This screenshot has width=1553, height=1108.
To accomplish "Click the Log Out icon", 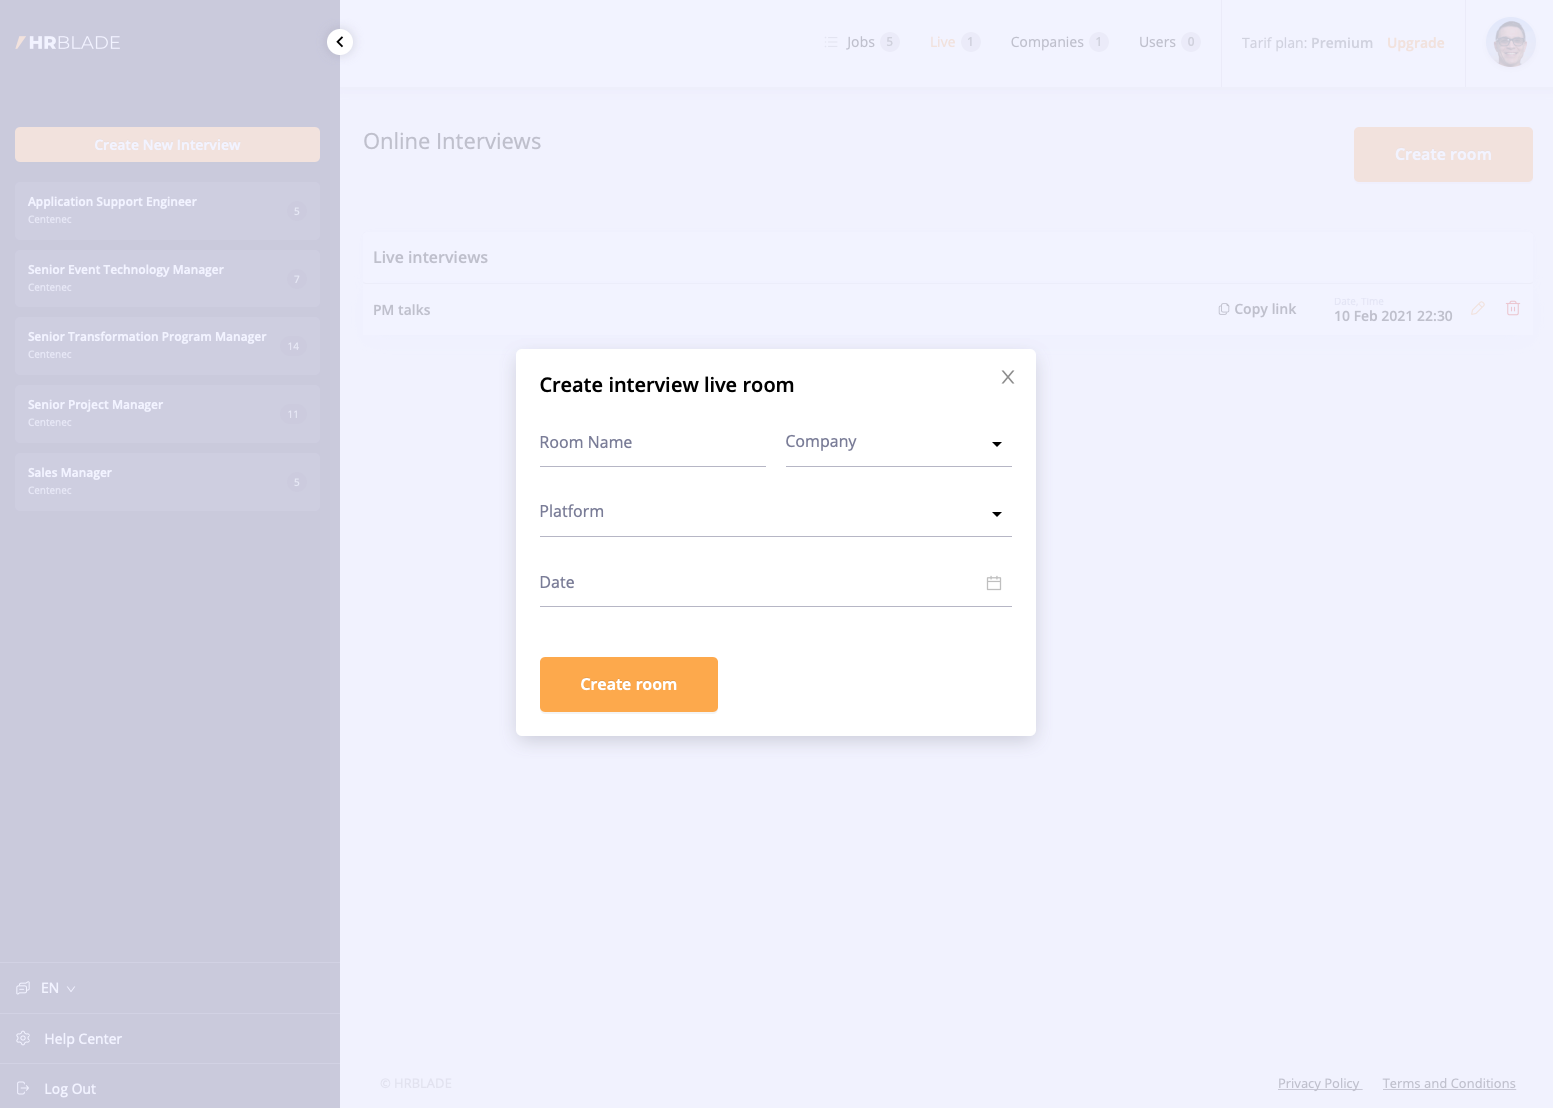I will click(23, 1088).
